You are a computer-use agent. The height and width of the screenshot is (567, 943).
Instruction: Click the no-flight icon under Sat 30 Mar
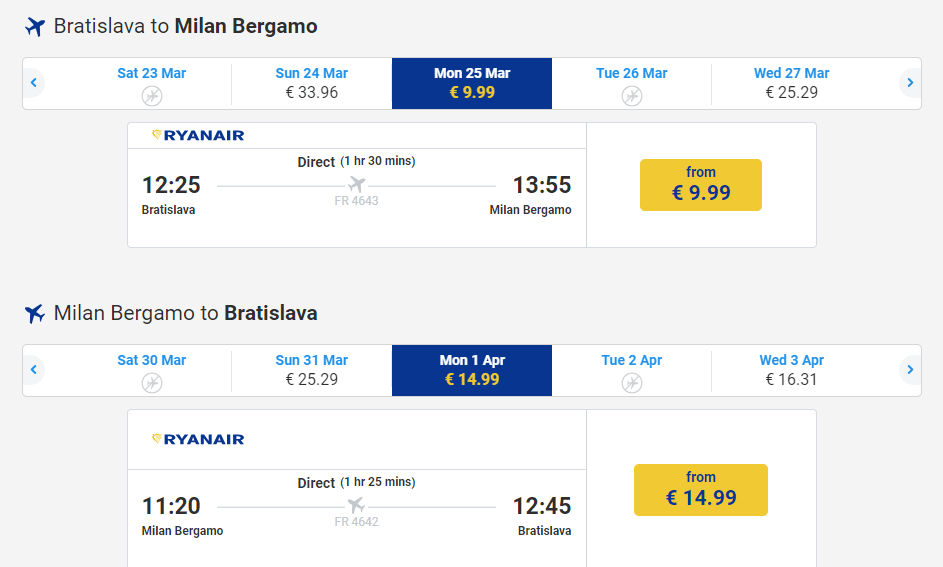[x=152, y=383]
